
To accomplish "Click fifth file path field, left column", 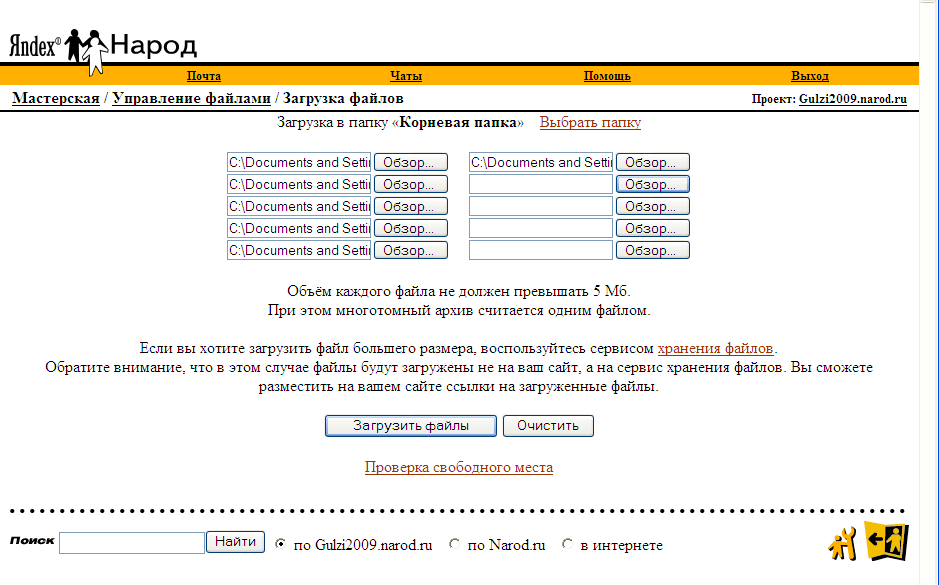I will pyautogui.click(x=299, y=250).
